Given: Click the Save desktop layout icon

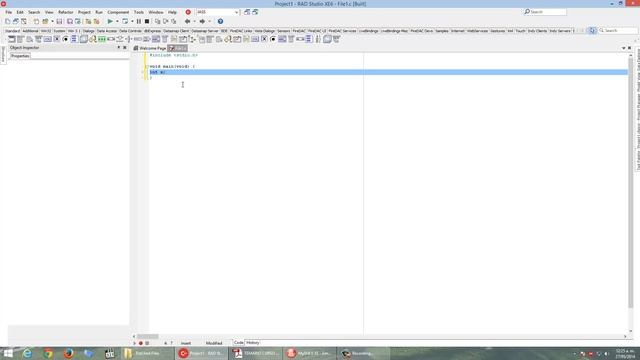Looking at the screenshot, I should 247,12.
